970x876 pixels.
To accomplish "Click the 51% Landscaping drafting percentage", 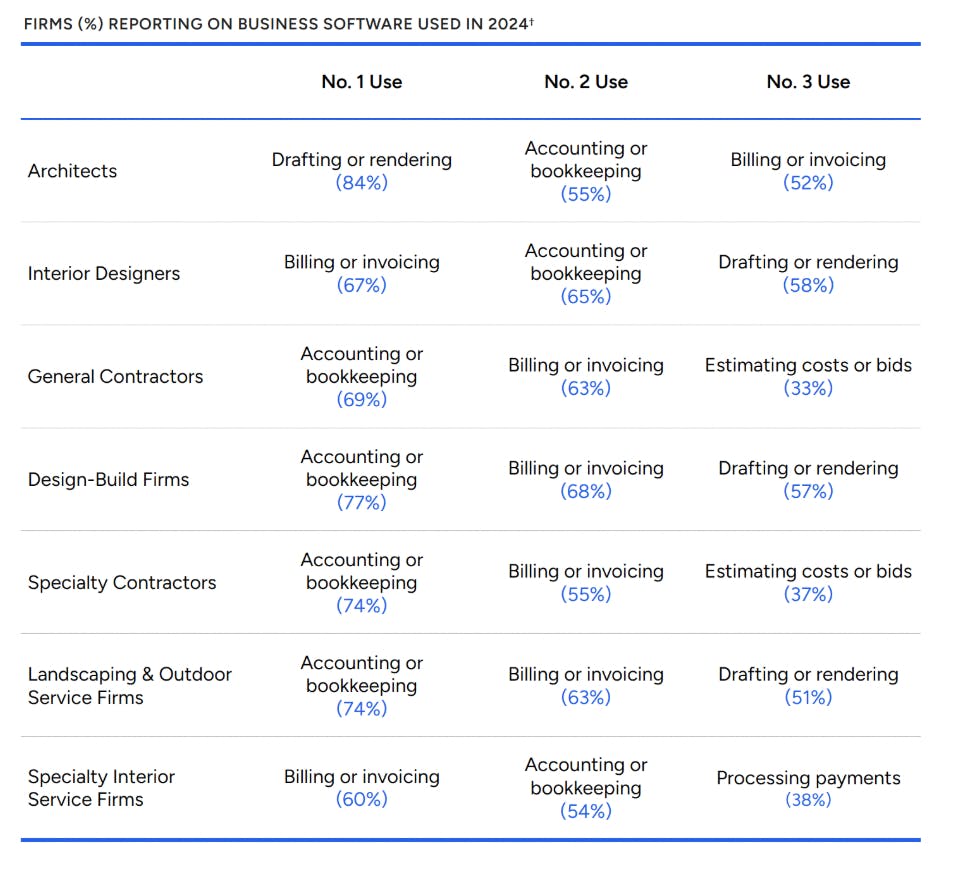I will [x=808, y=697].
